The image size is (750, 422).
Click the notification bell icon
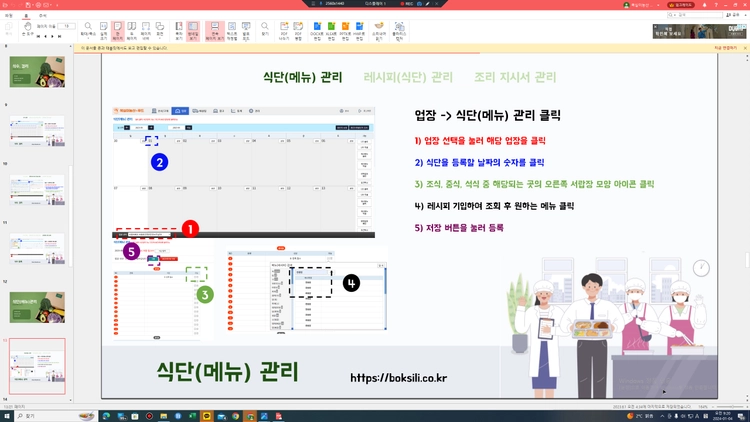click(x=704, y=5)
